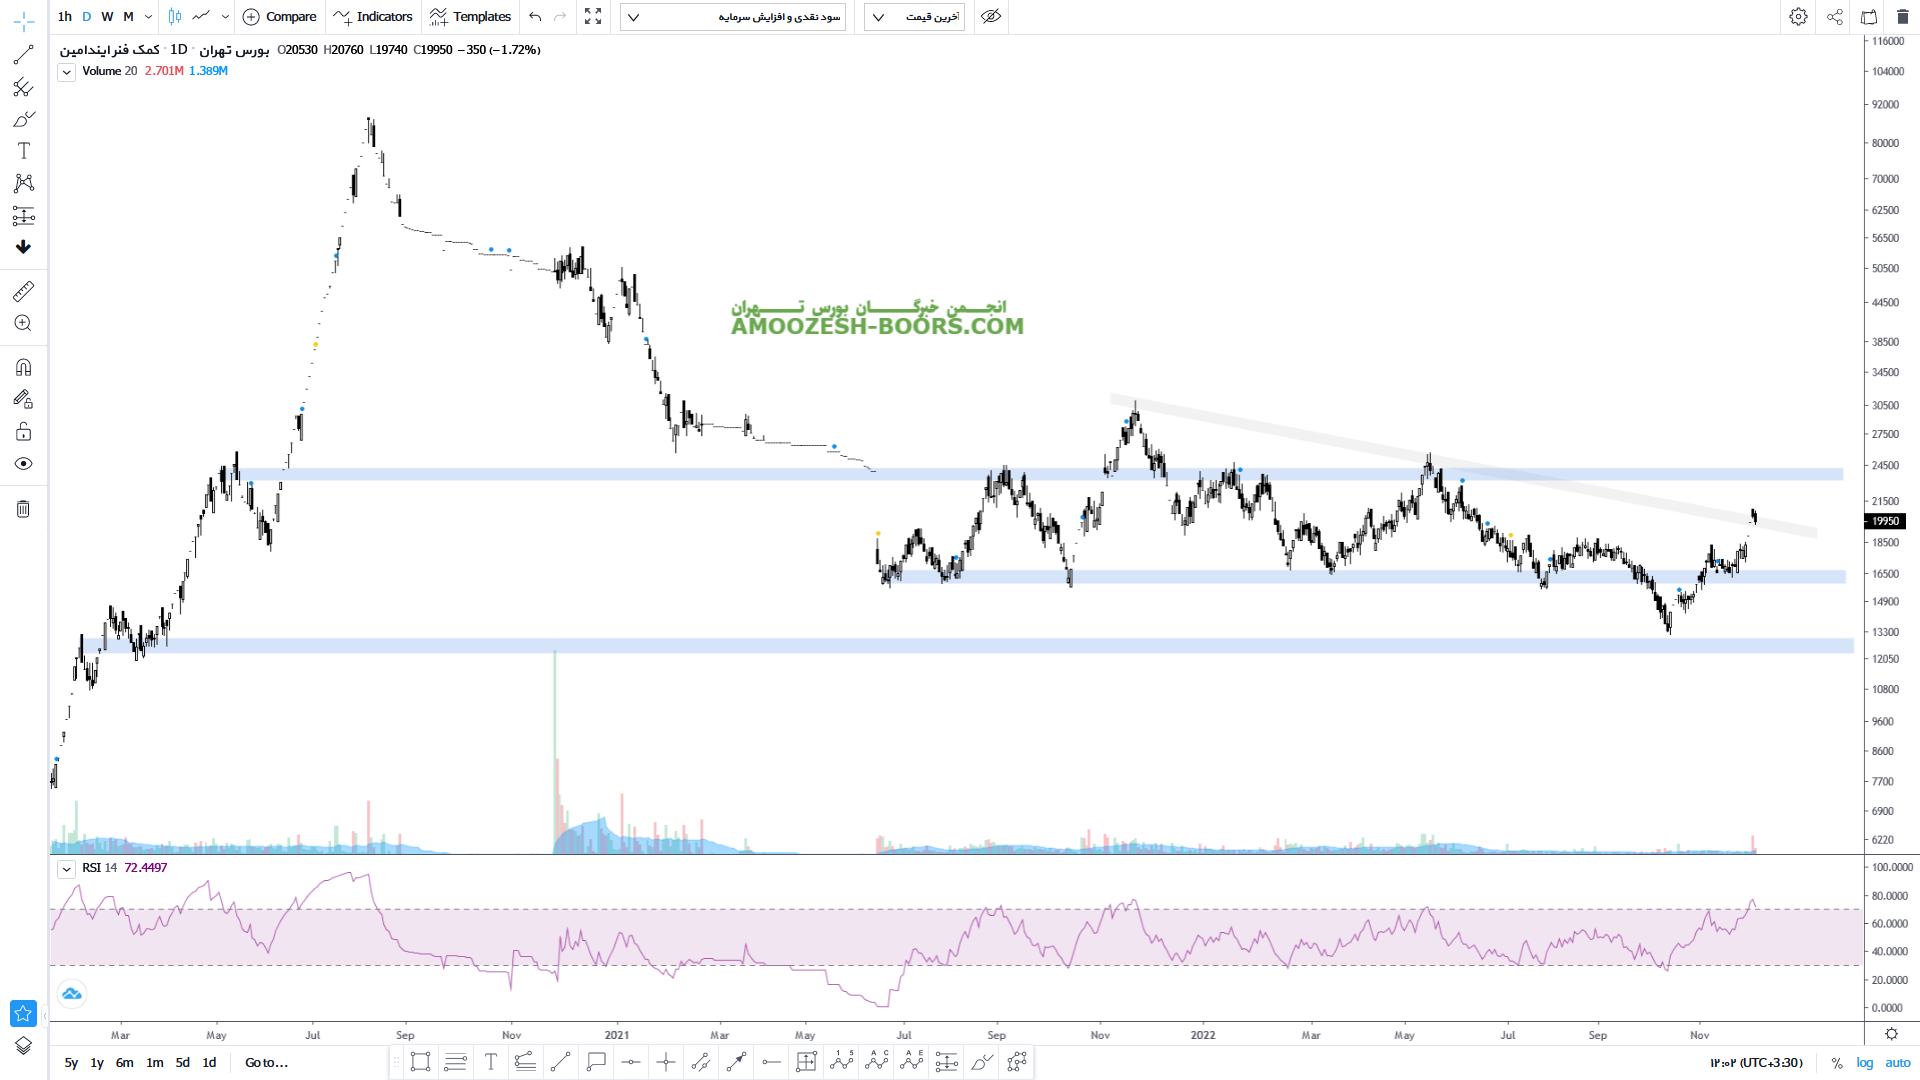Click the Go to date button
The width and height of the screenshot is (1920, 1080).
pos(266,1063)
